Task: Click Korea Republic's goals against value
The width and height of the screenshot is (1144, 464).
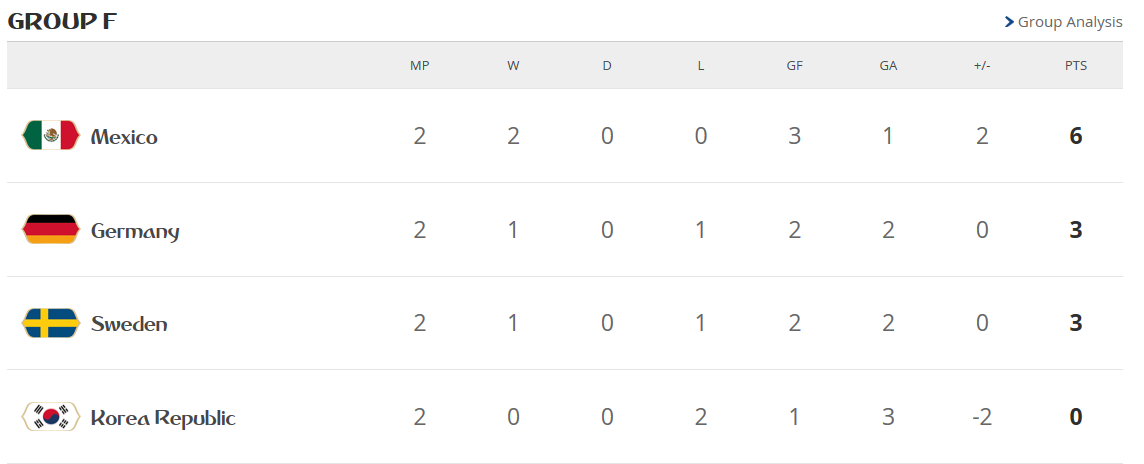Action: pyautogui.click(x=888, y=417)
